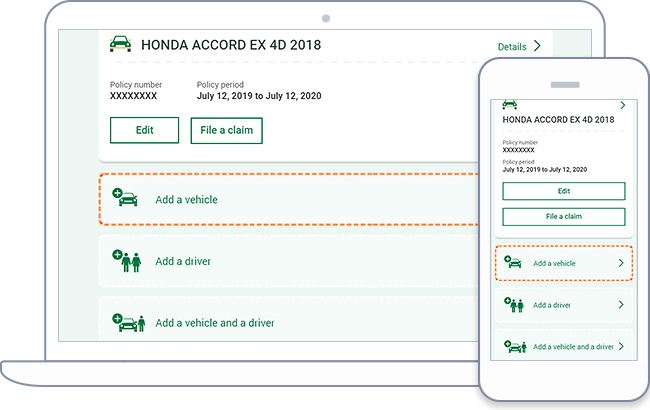Select Add a vehicle on laptop
650x410 pixels.
click(186, 200)
